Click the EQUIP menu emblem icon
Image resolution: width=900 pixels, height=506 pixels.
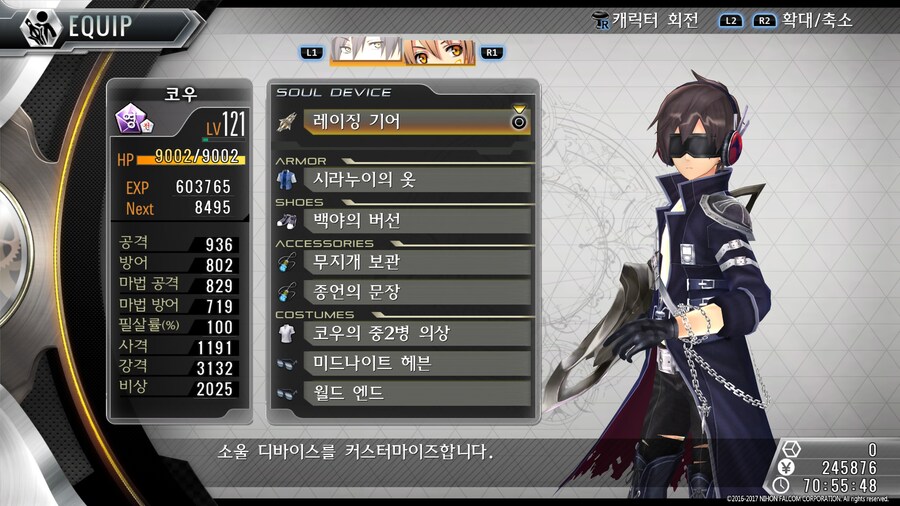[x=41, y=28]
